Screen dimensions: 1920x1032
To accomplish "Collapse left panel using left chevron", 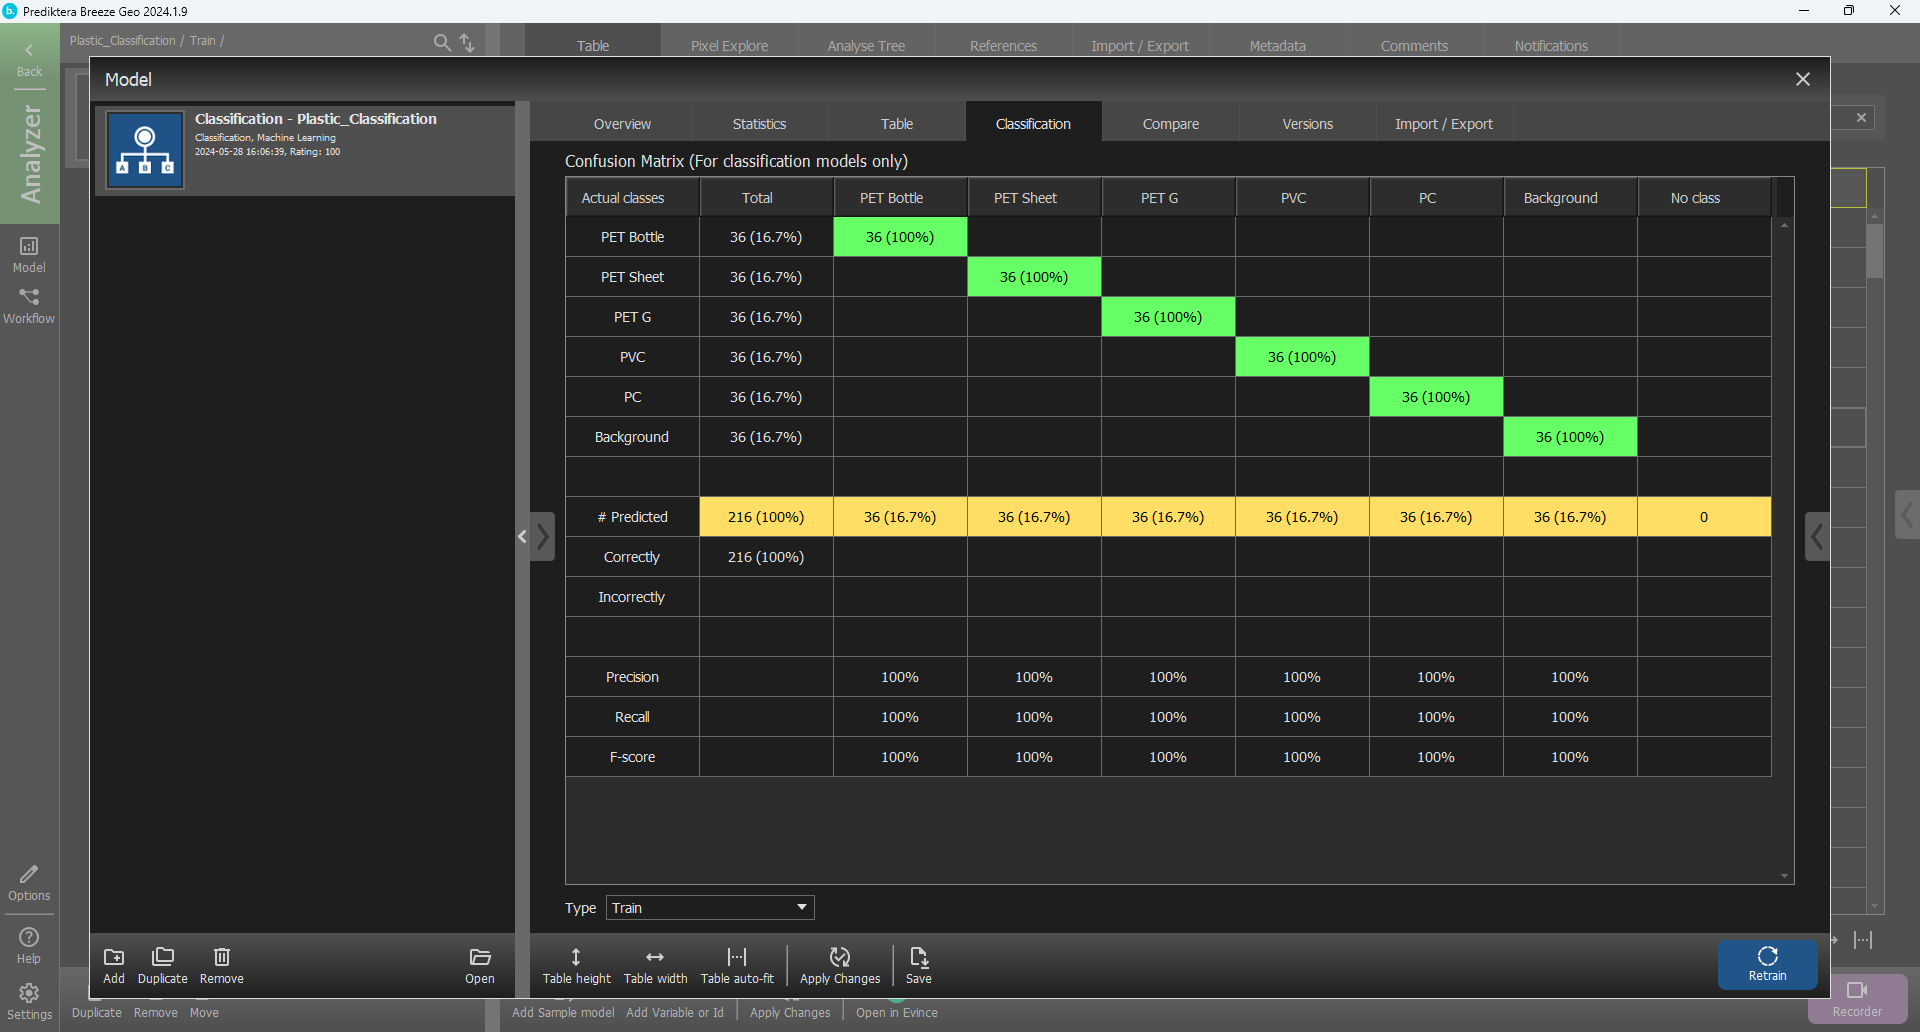I will (522, 537).
